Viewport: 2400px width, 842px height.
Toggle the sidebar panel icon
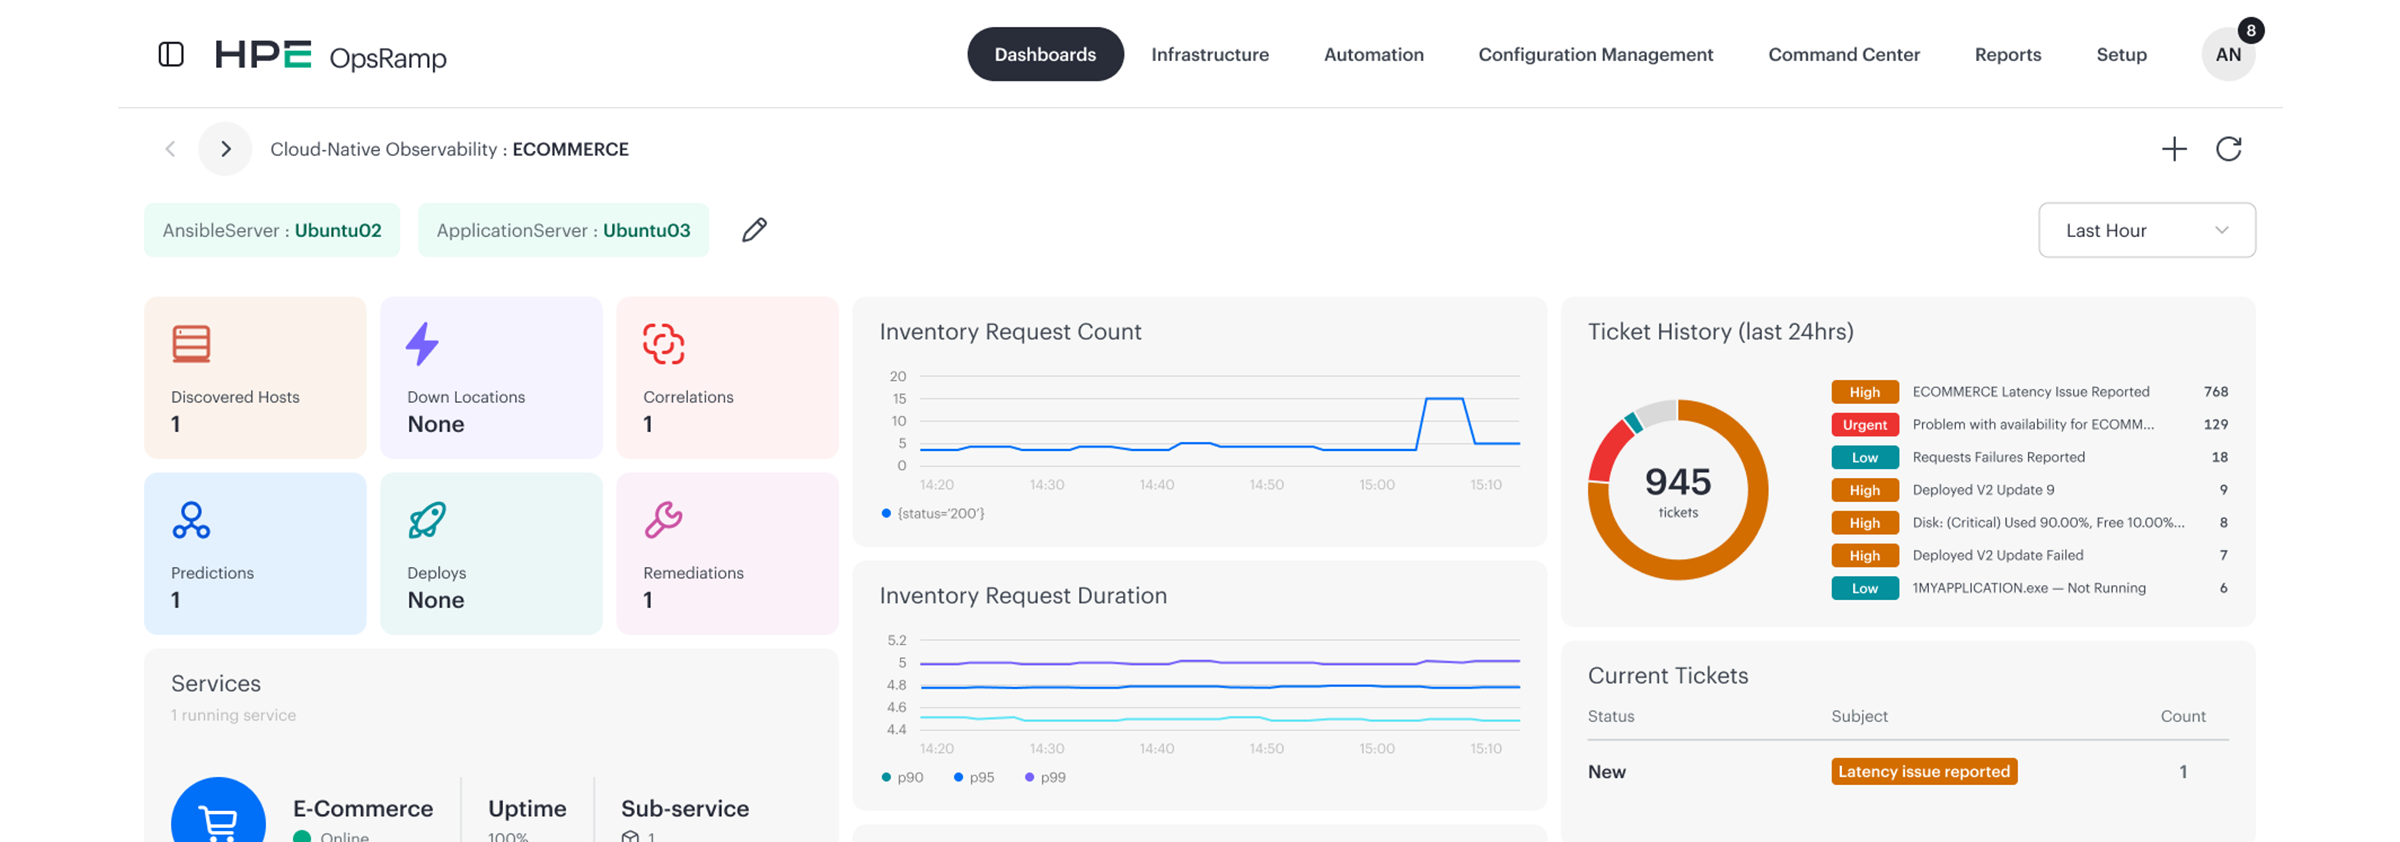pyautogui.click(x=171, y=54)
